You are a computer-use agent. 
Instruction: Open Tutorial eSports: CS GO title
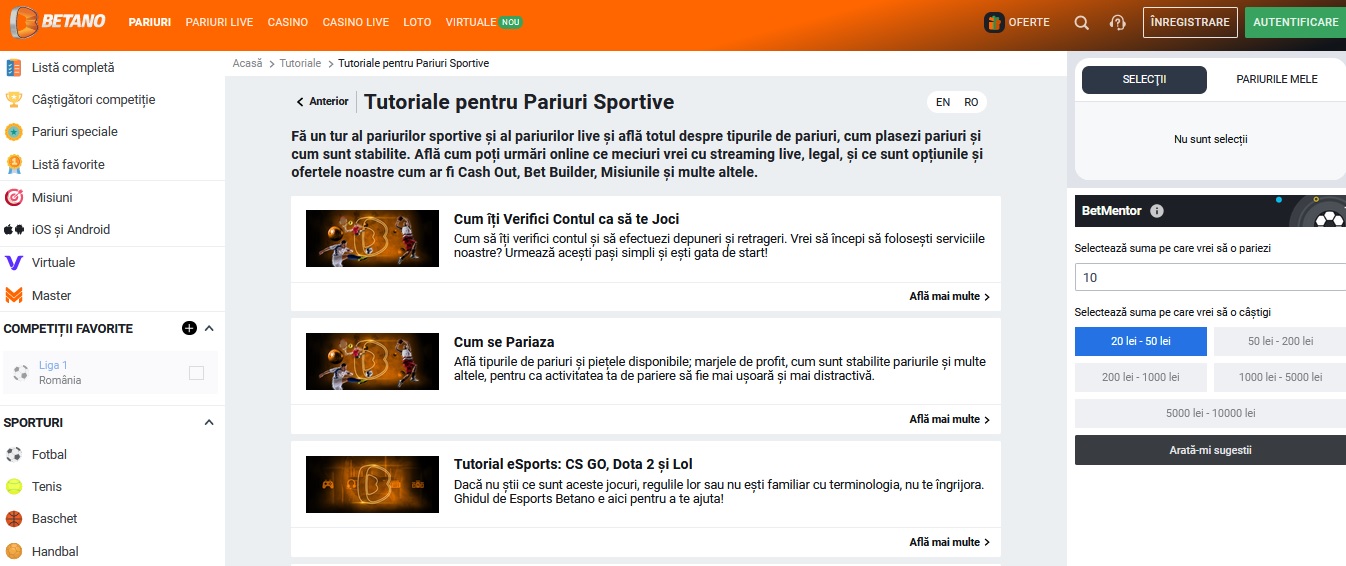(573, 464)
